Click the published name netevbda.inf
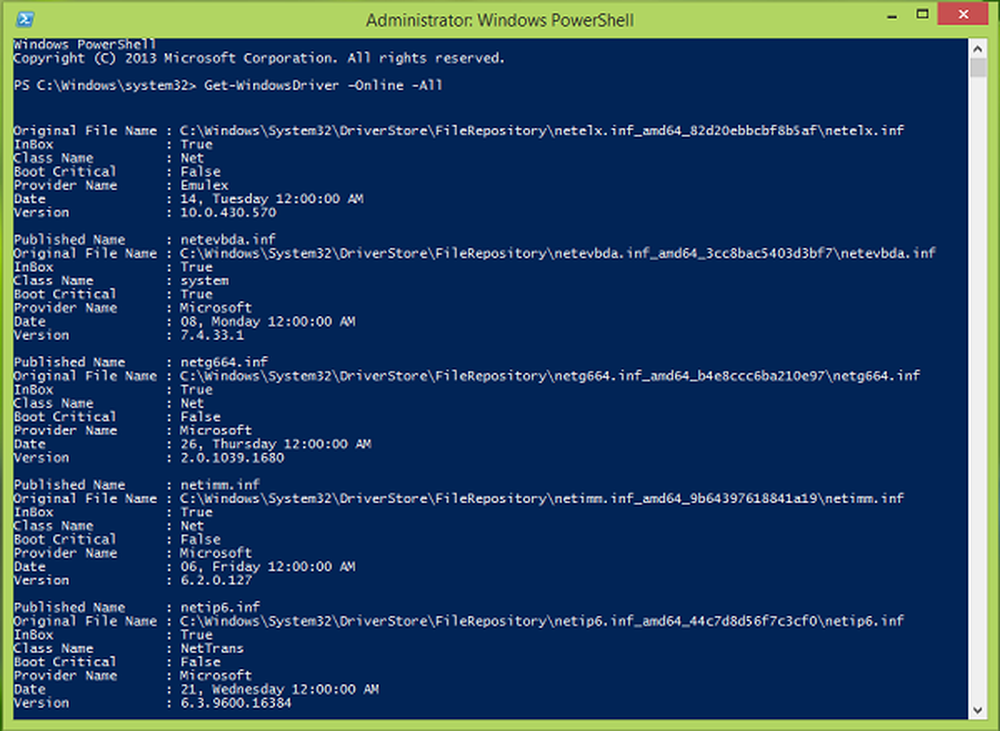The image size is (1000, 731). click(x=228, y=240)
